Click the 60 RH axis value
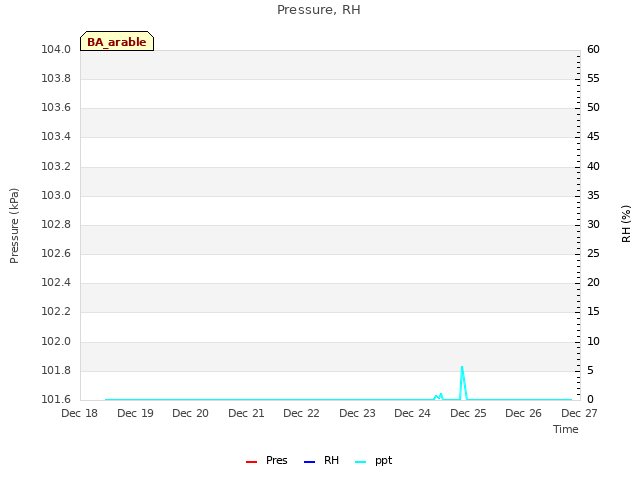Image resolution: width=640 pixels, height=480 pixels. click(593, 49)
